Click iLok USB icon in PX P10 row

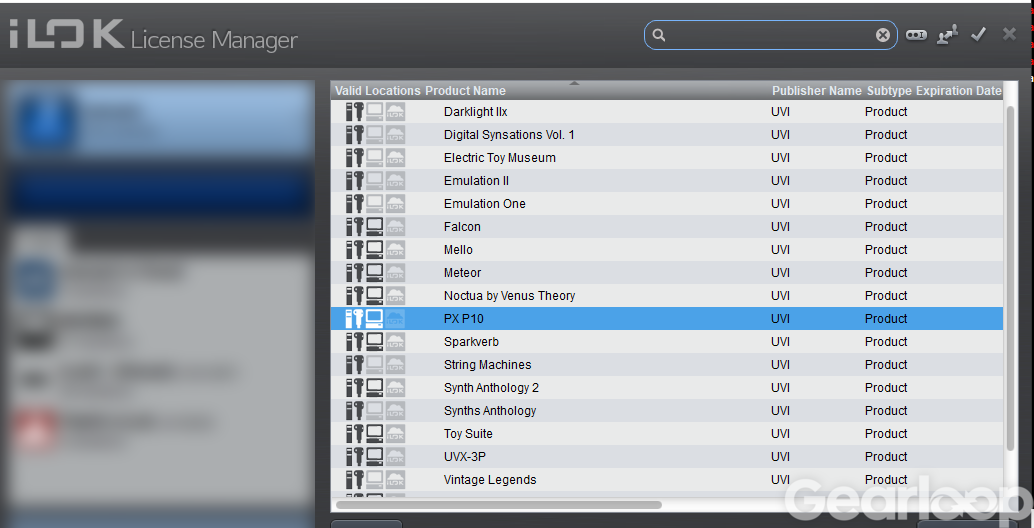pos(355,319)
